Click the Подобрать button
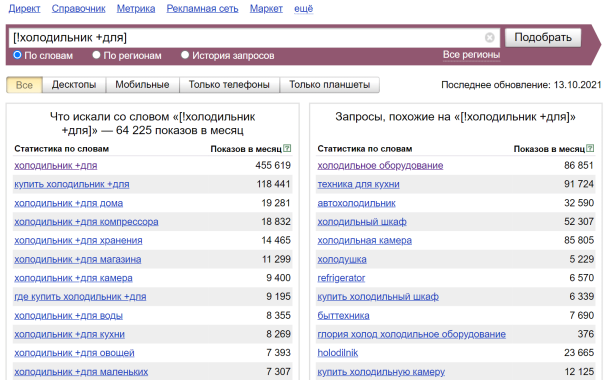Screen dimensions: 608x380 click(x=543, y=38)
